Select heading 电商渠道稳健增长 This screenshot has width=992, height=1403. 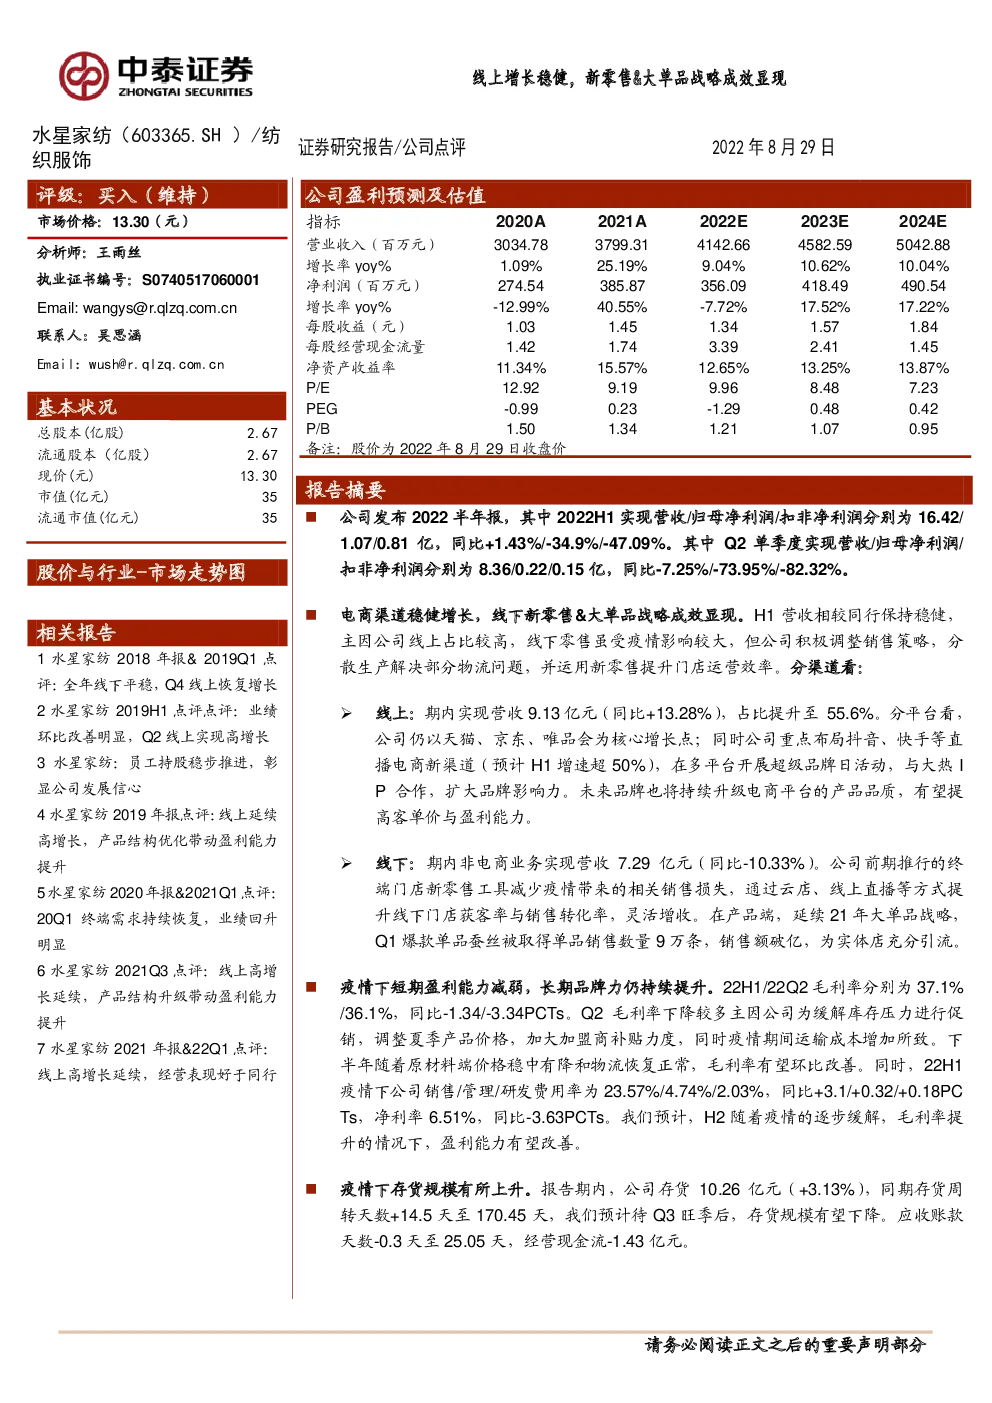[x=406, y=615]
